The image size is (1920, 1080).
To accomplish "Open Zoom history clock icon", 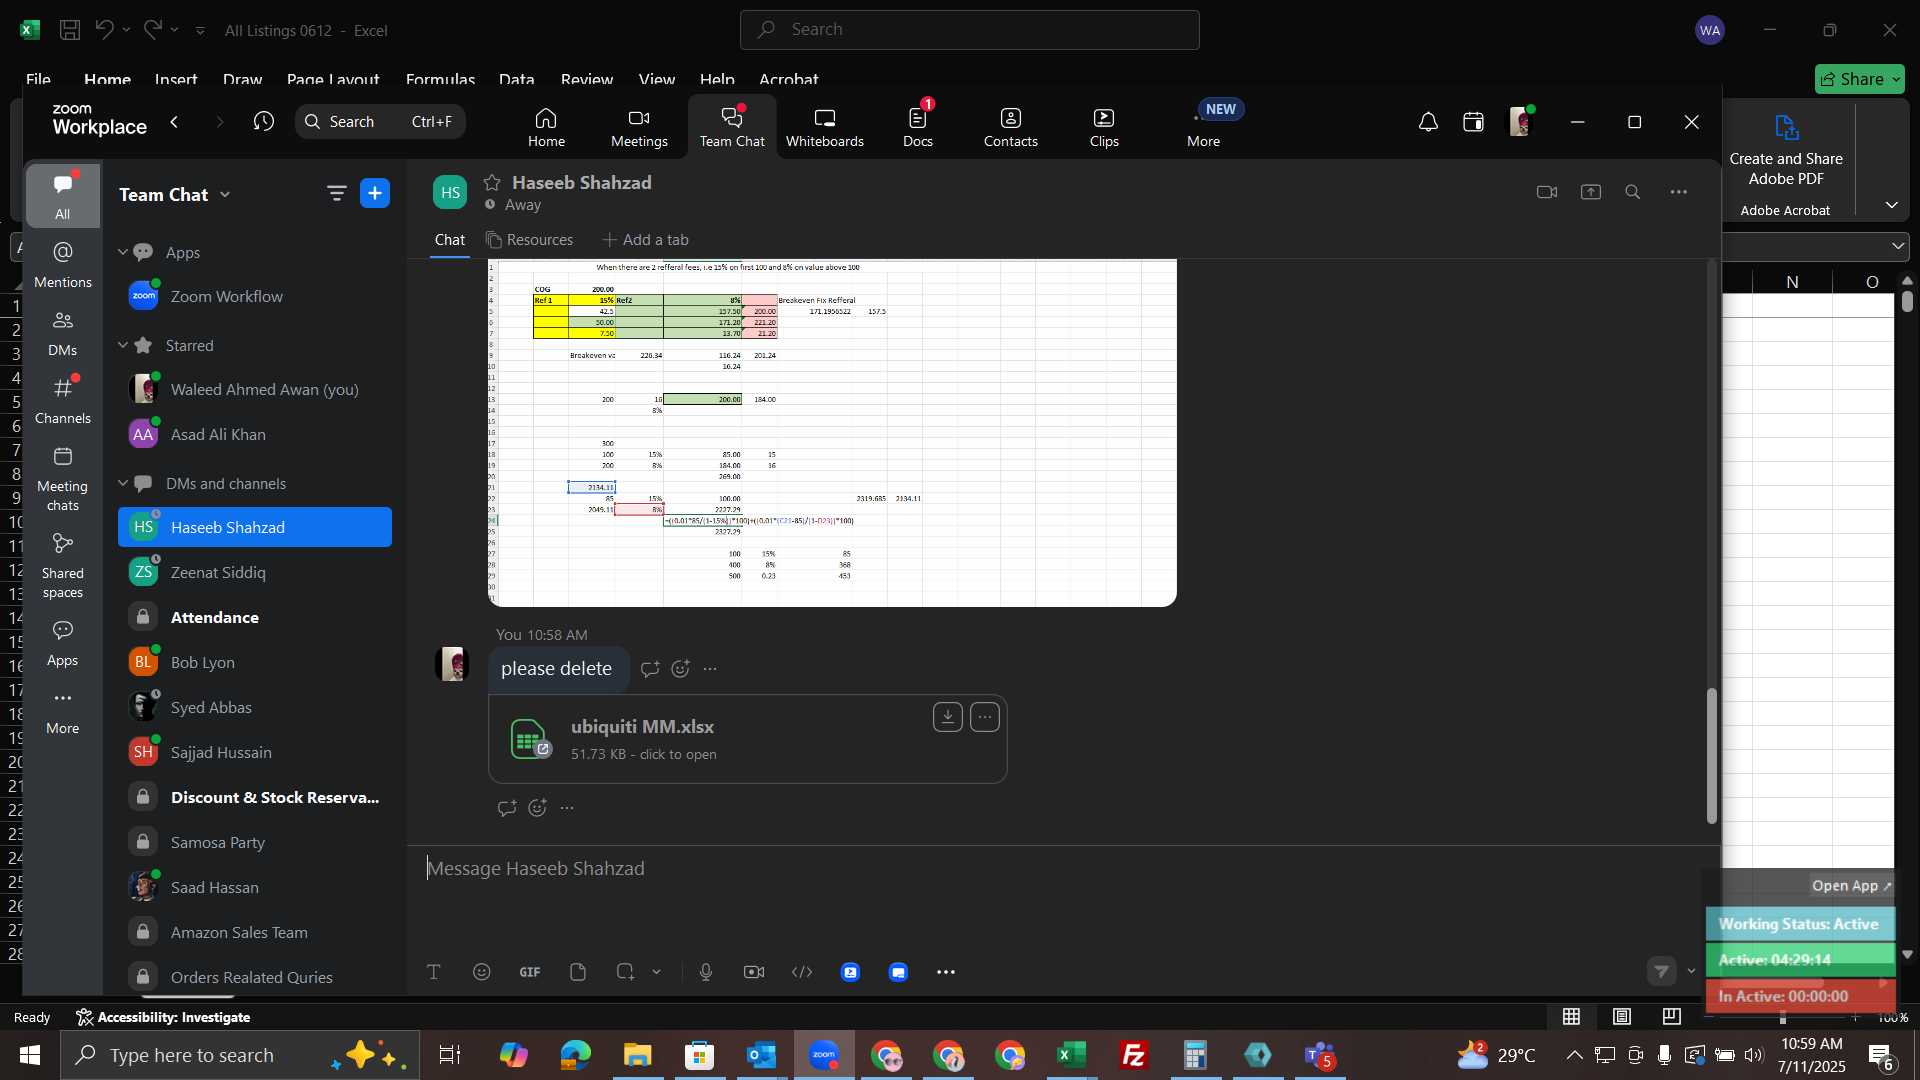I will [x=263, y=121].
